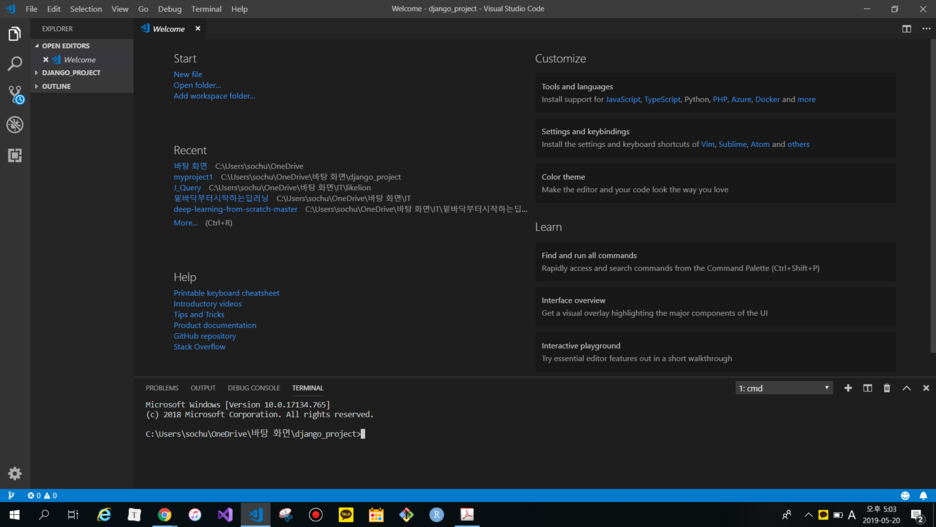This screenshot has width=936, height=527.
Task: Open recent project myproject1
Action: click(193, 177)
